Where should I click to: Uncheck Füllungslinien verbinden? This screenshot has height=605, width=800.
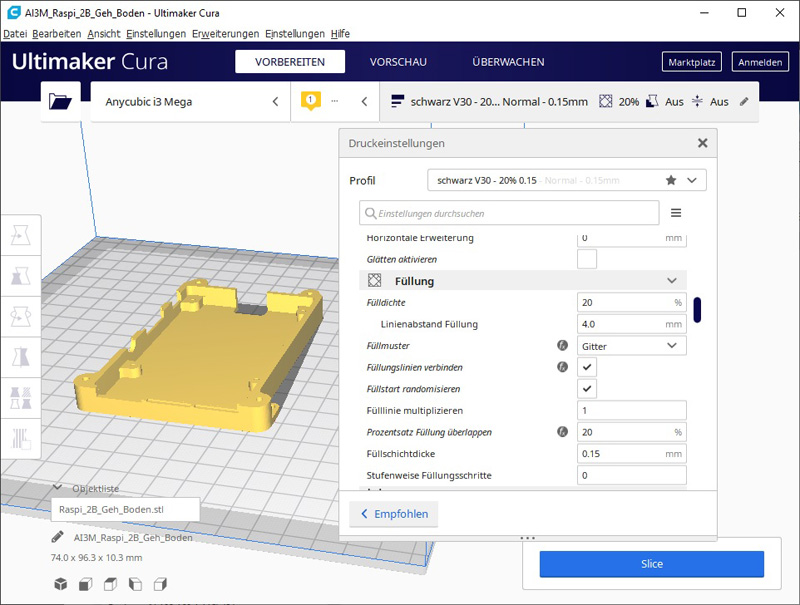pyautogui.click(x=587, y=367)
